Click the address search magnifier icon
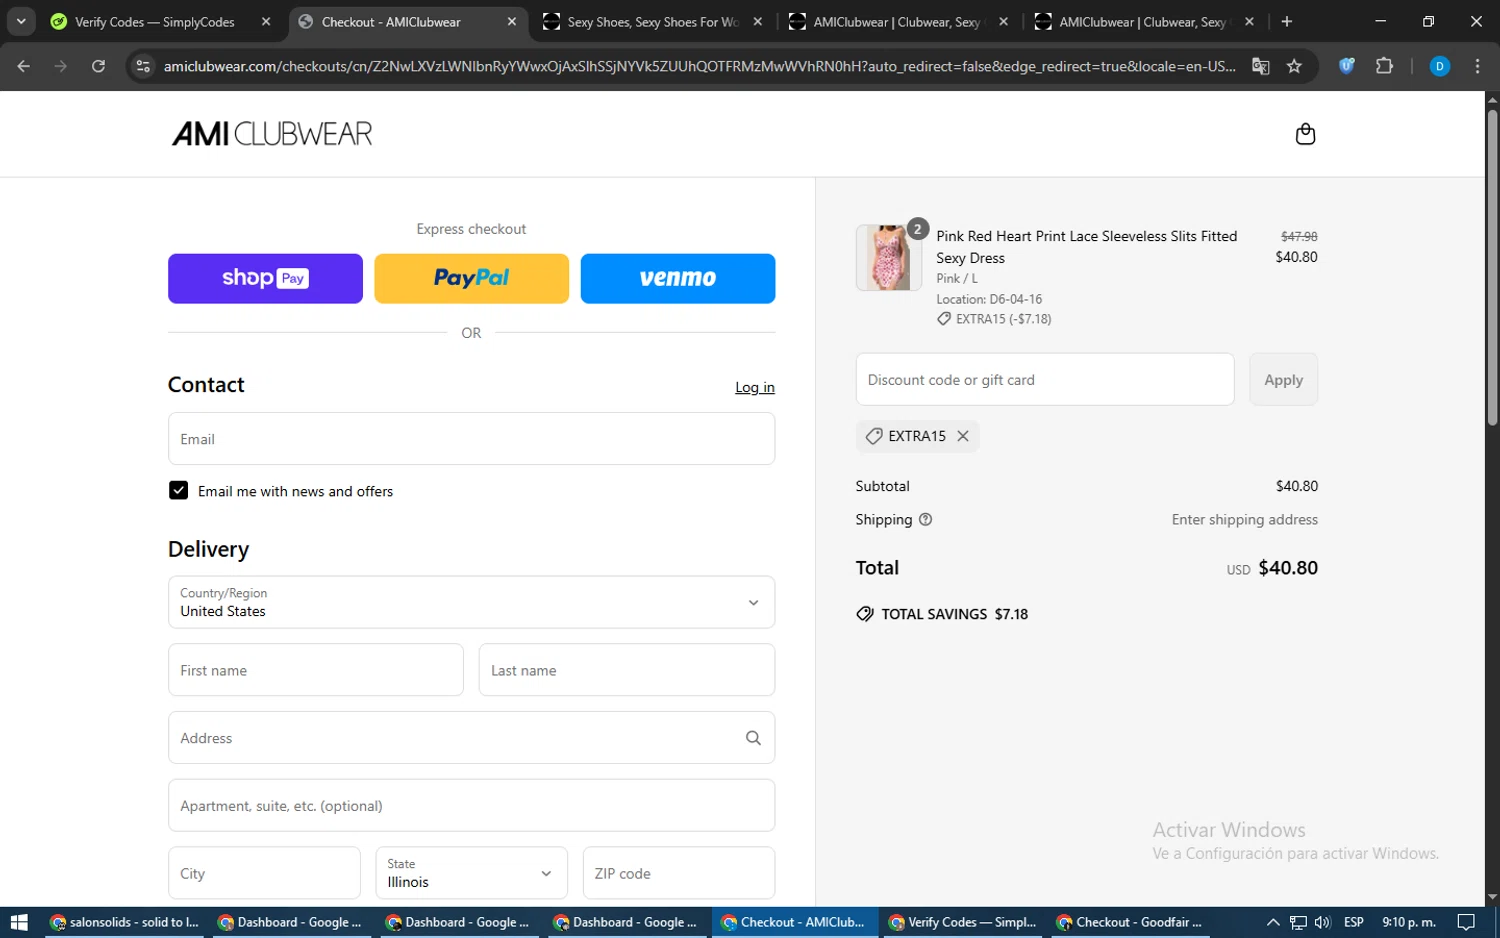The width and height of the screenshot is (1500, 938). (x=753, y=738)
